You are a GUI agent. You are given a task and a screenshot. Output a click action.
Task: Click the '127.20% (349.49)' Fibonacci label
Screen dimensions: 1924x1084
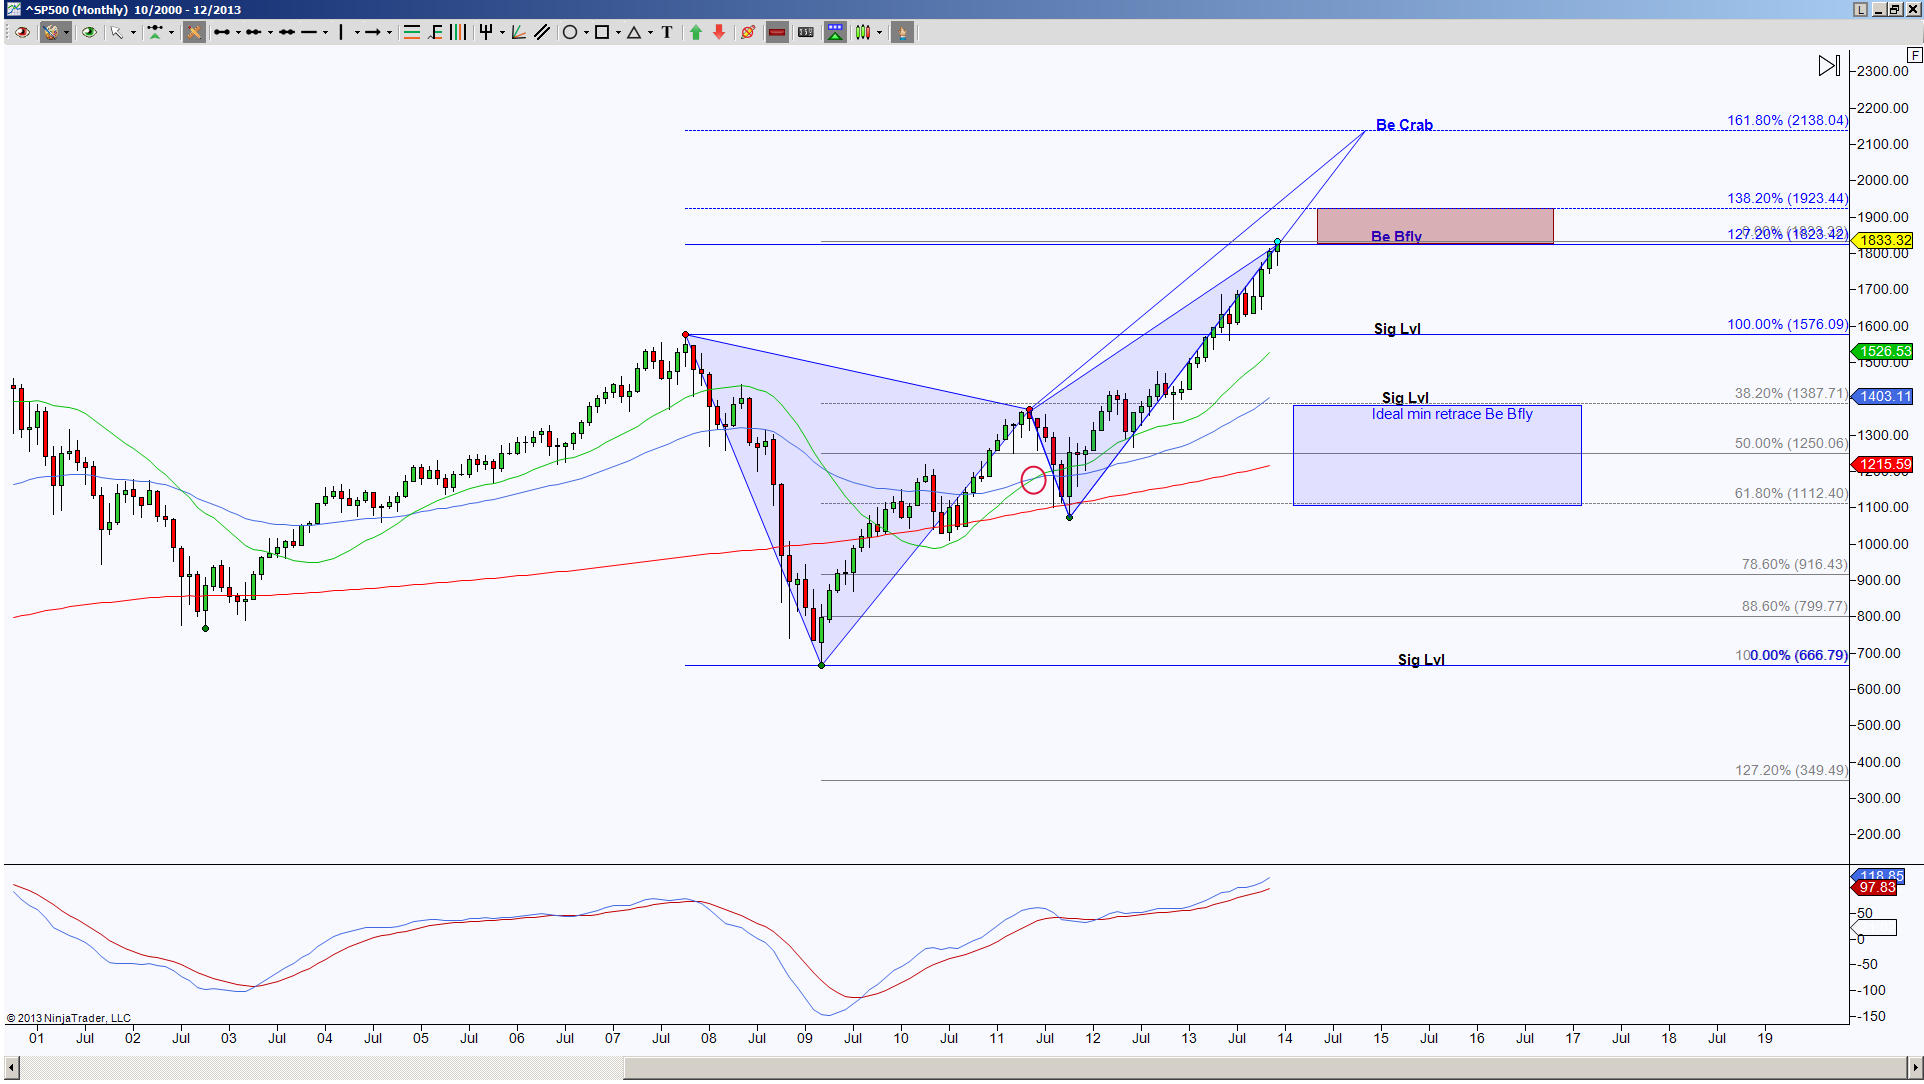tap(1791, 770)
